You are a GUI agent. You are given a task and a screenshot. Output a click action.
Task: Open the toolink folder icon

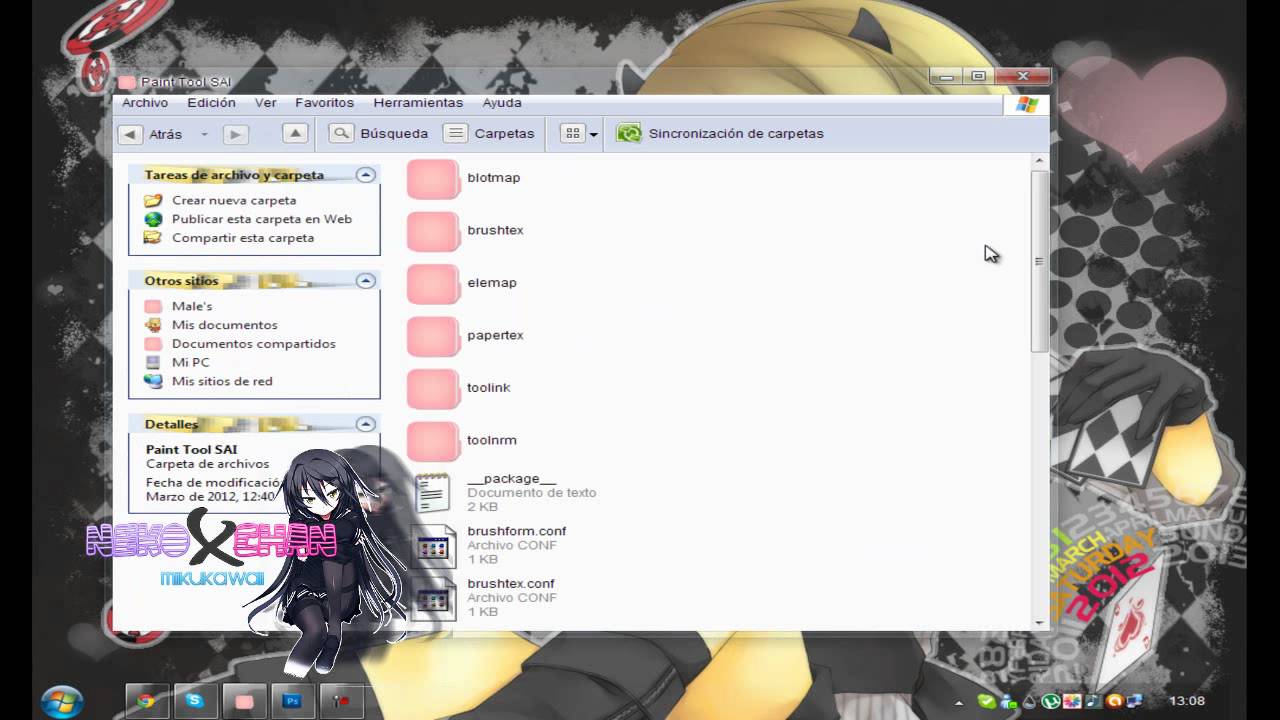coord(433,389)
